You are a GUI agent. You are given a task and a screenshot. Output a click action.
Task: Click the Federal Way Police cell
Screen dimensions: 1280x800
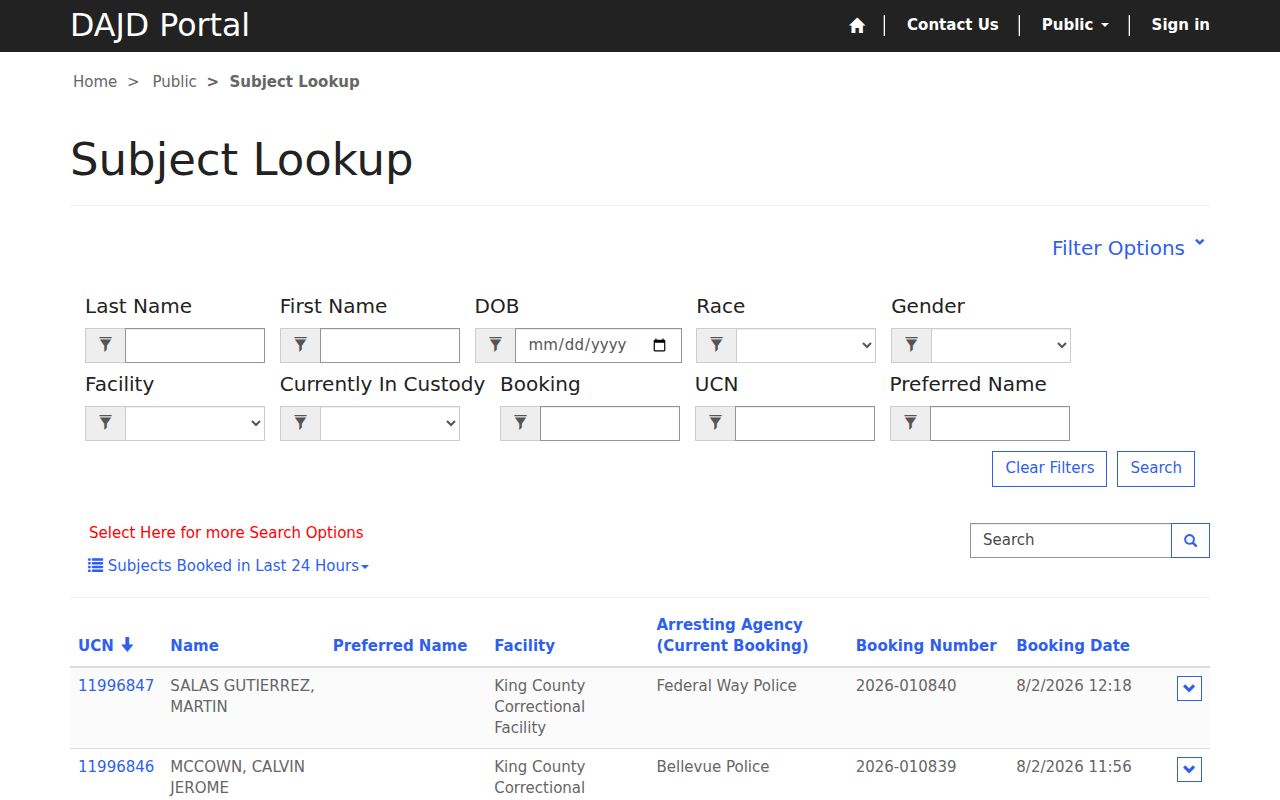tap(726, 686)
